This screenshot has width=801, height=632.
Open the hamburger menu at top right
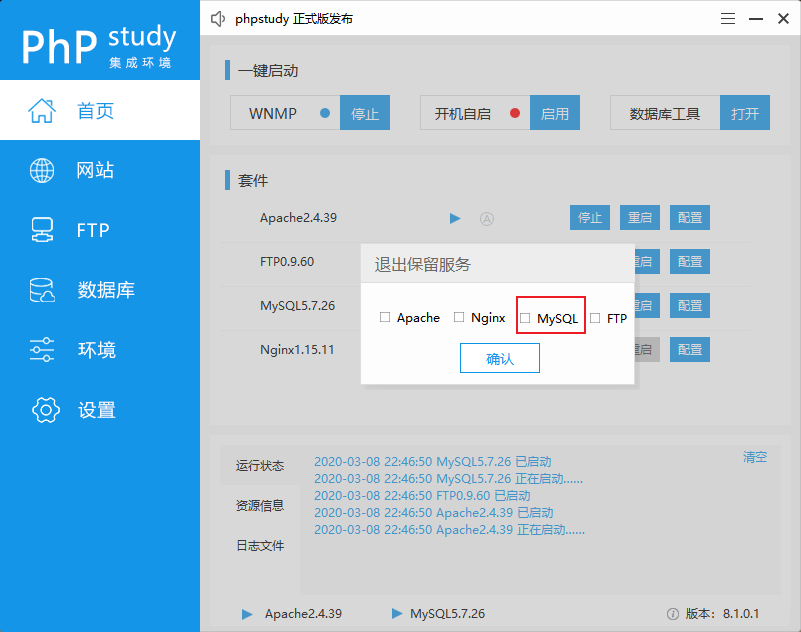click(727, 18)
